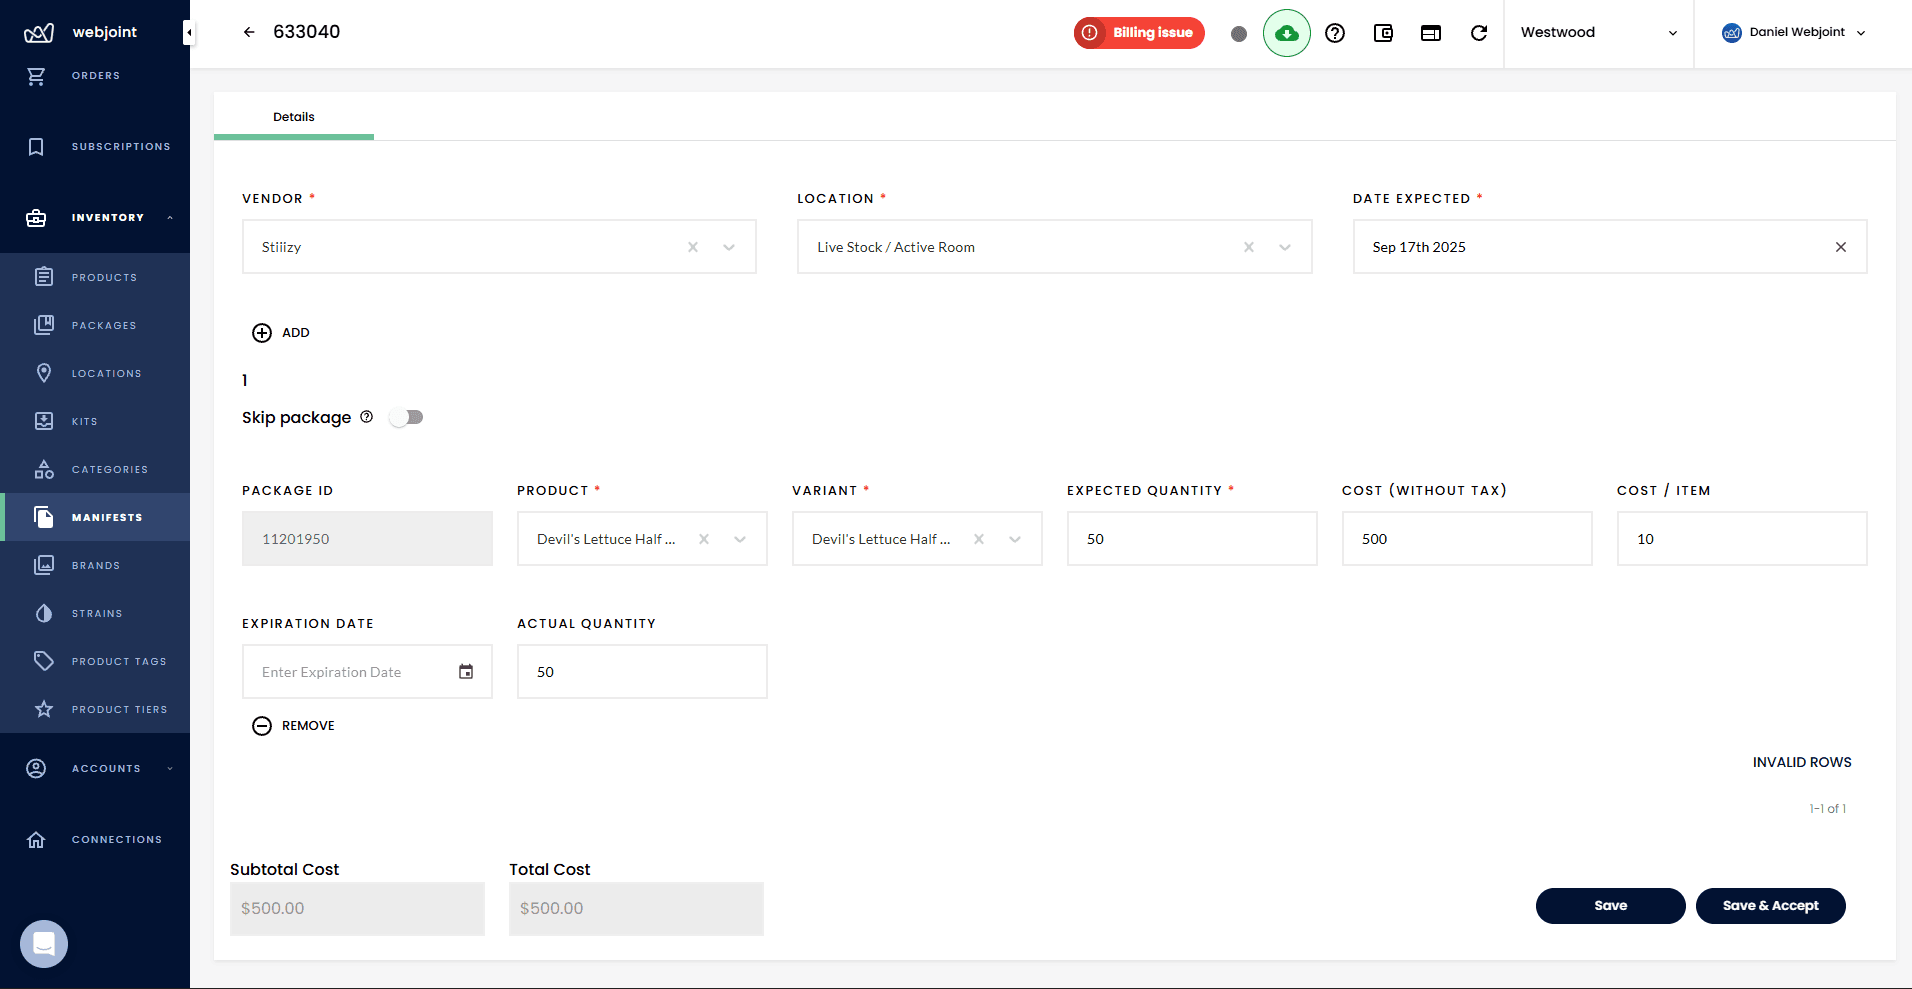
Task: Open the Daniel Webjoint account menu
Action: [1793, 32]
